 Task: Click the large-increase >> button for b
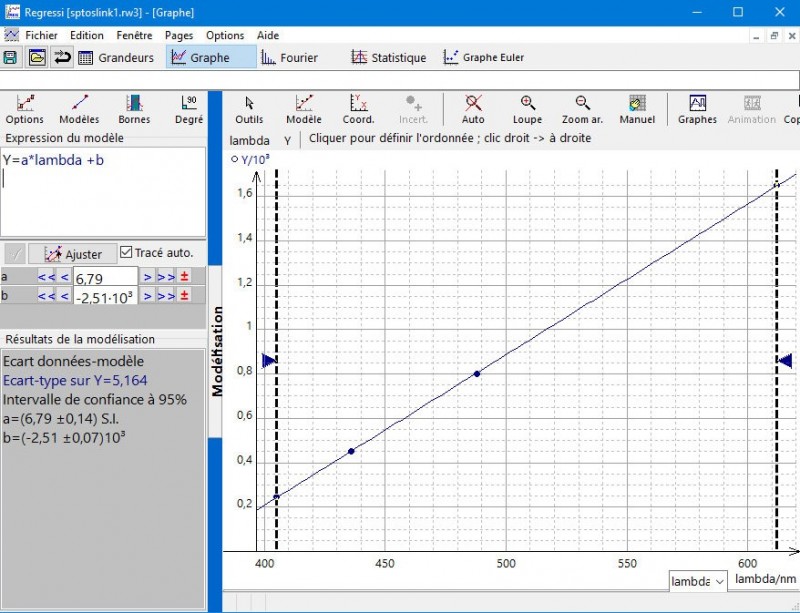pos(166,296)
